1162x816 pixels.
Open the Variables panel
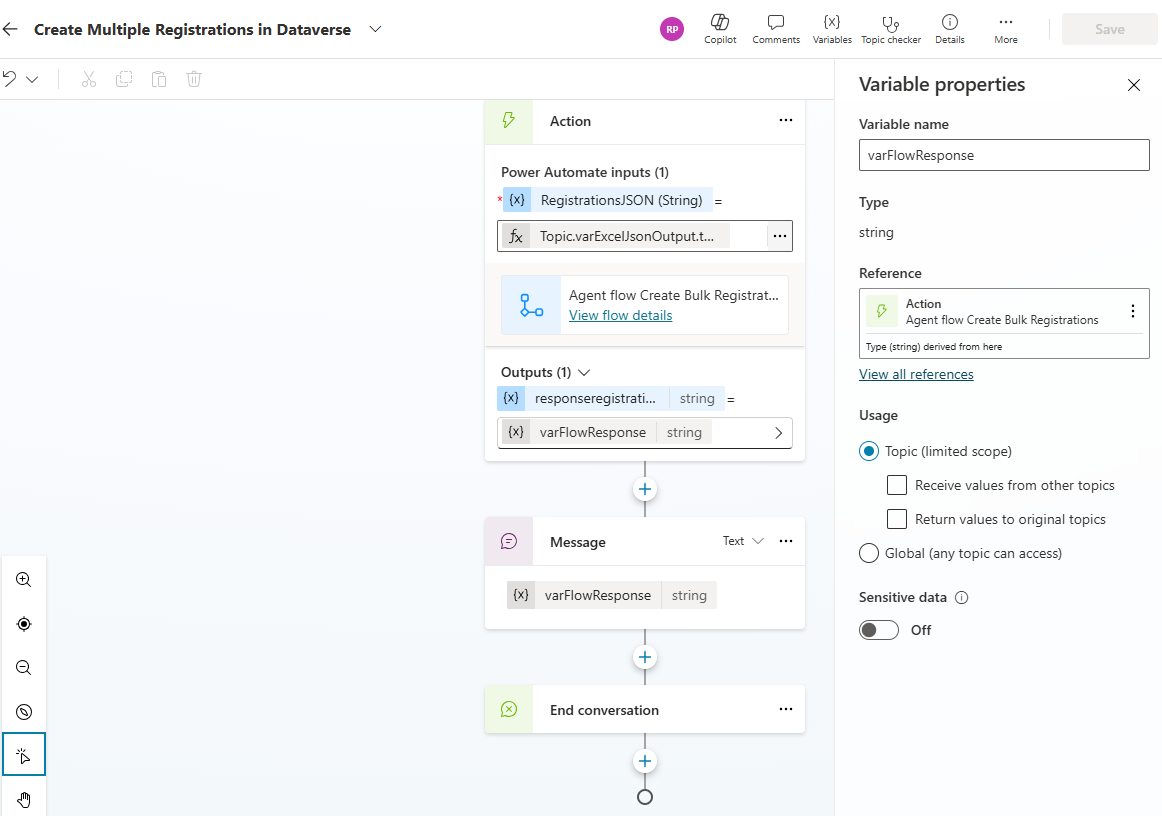(x=831, y=23)
